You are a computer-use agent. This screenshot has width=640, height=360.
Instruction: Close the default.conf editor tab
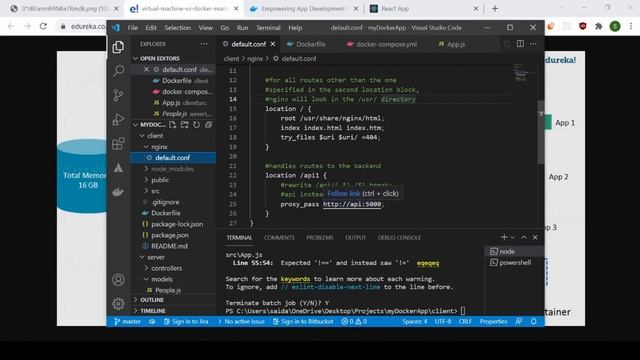(x=273, y=44)
